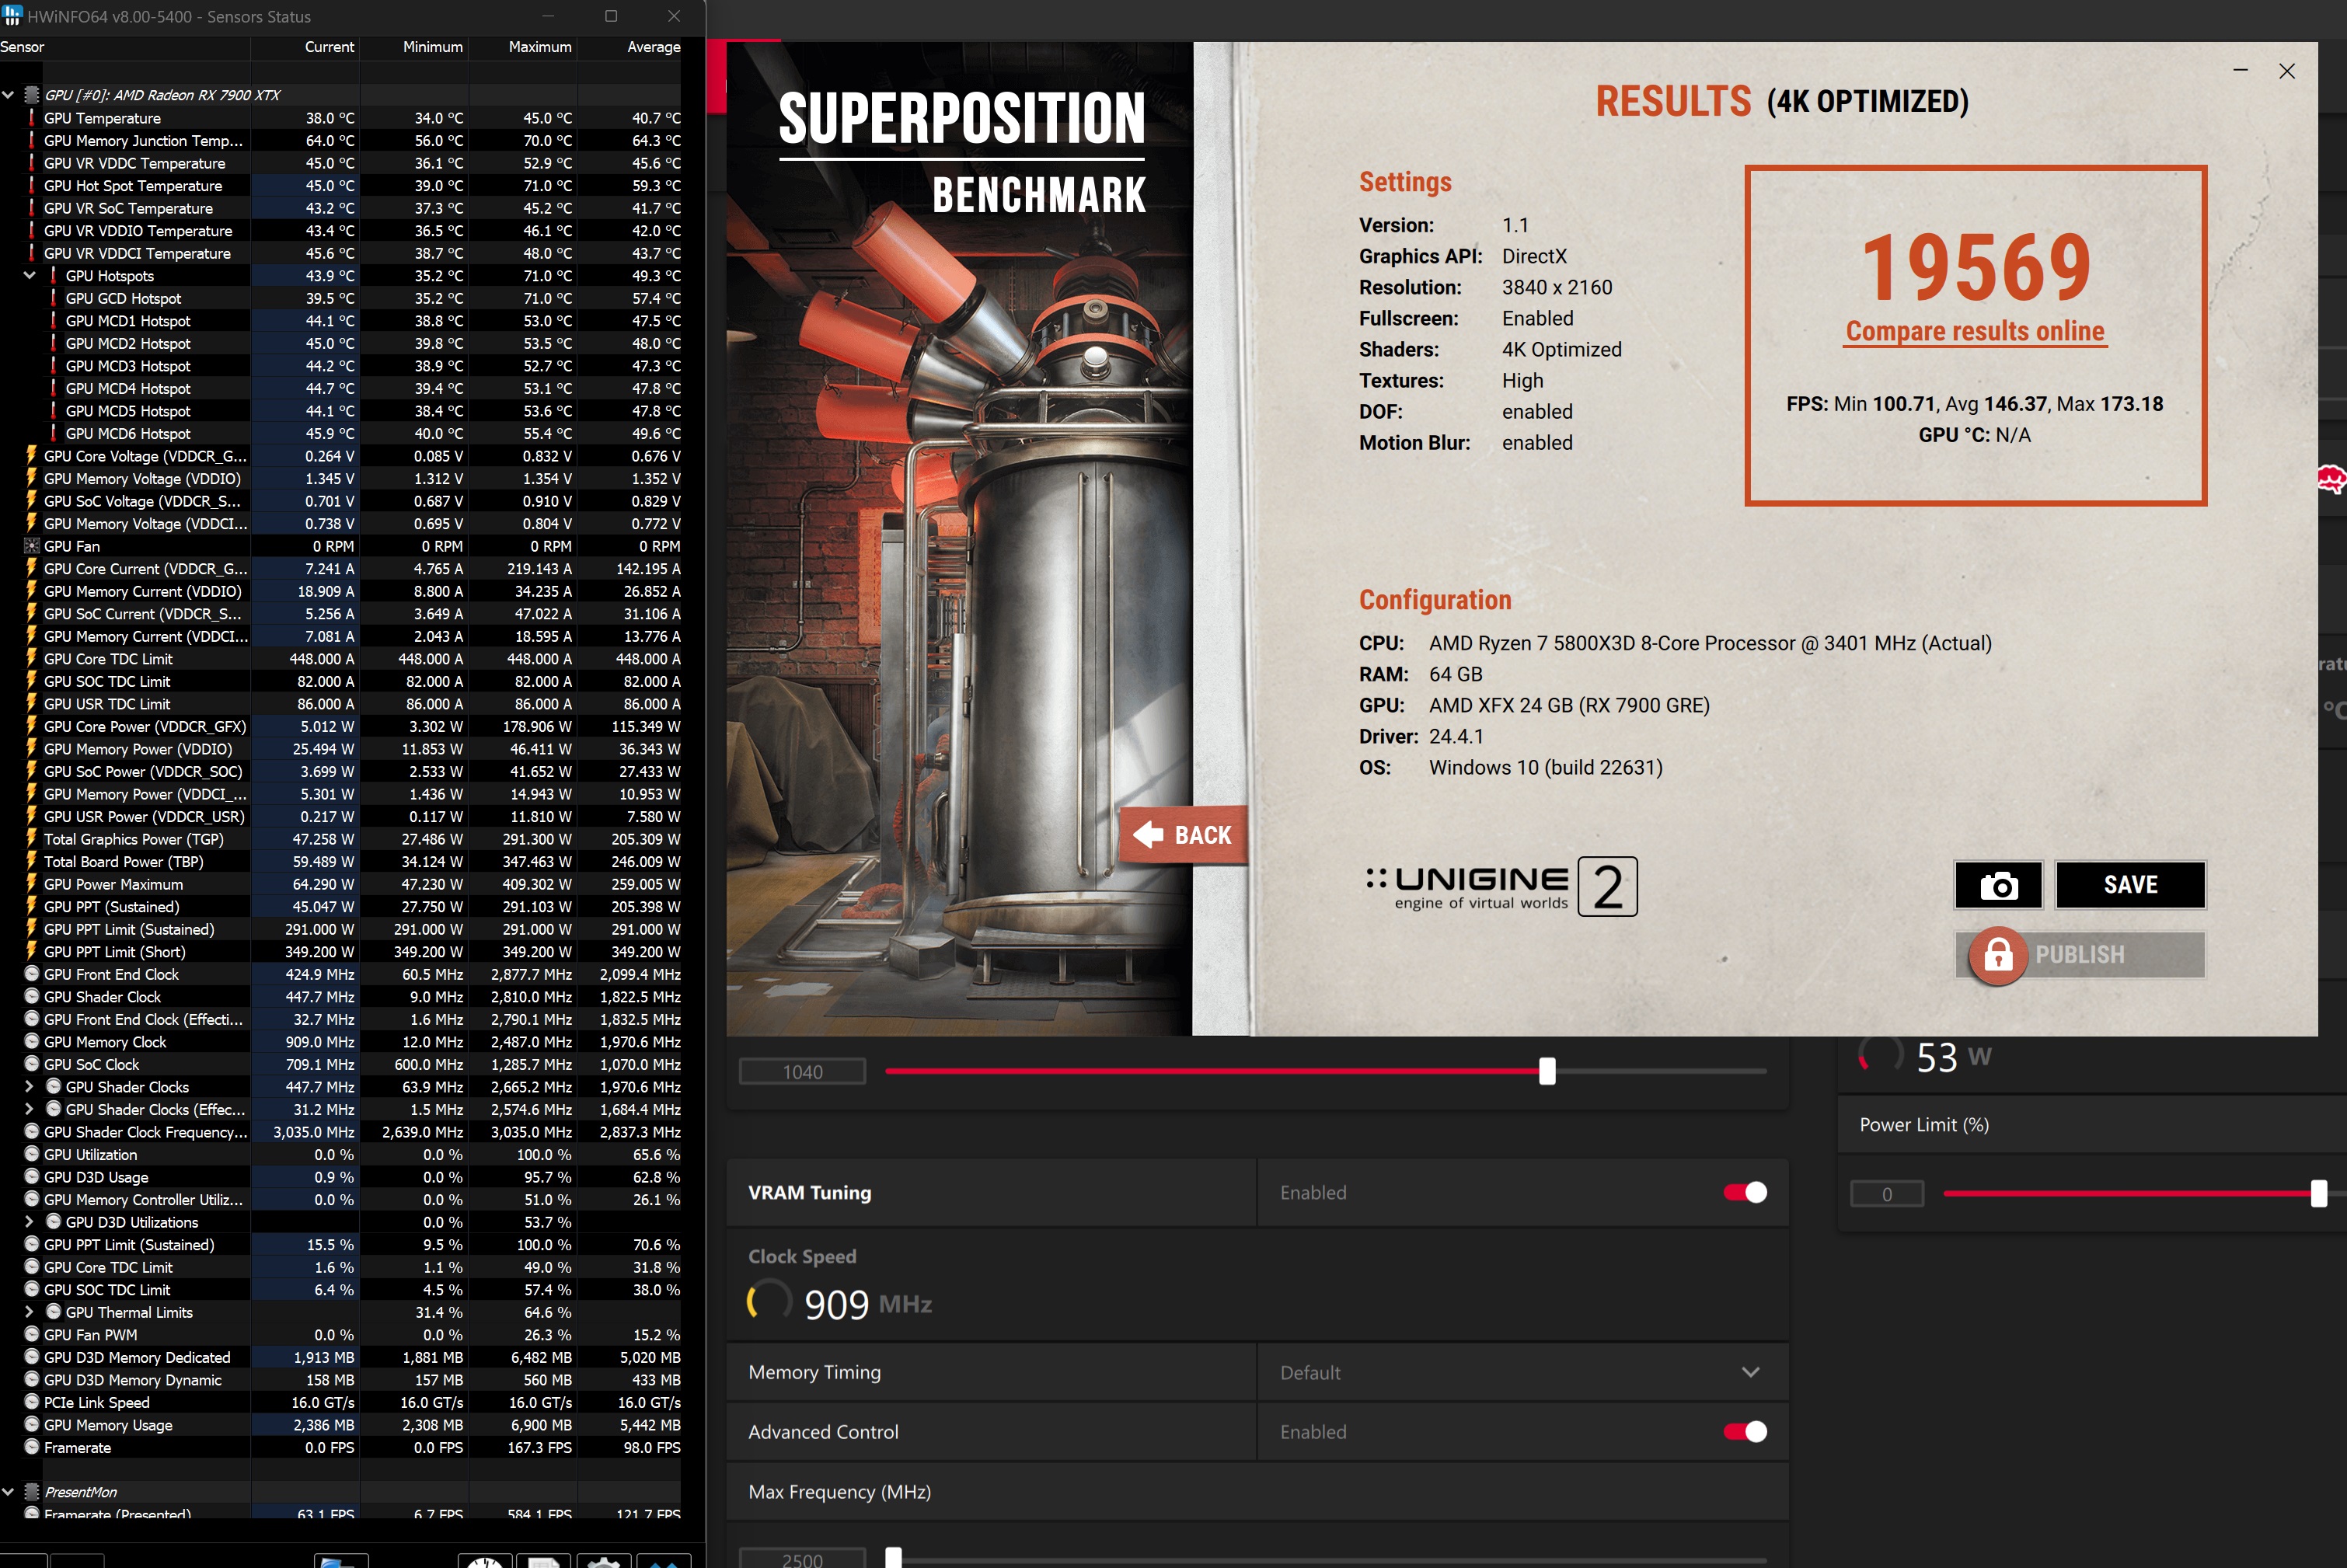Select the GPU D3D Memory Dedicated row
The image size is (2347, 1568).
pos(340,1357)
